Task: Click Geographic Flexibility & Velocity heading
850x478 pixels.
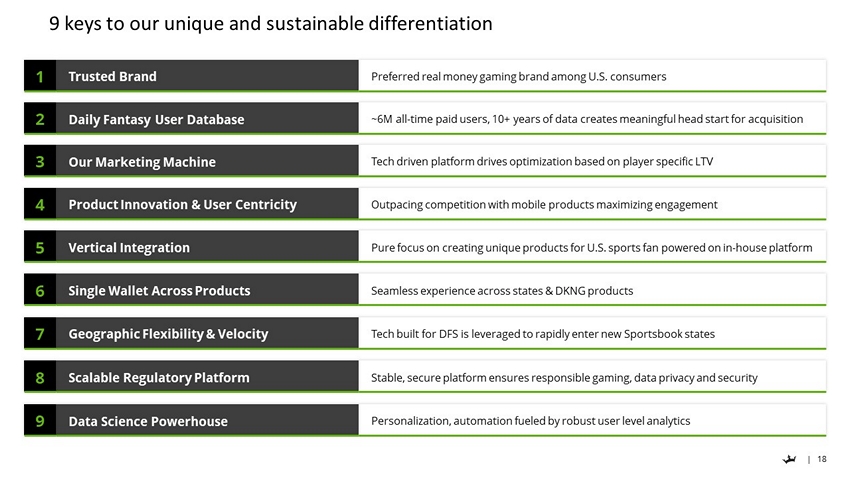Action: [x=168, y=334]
